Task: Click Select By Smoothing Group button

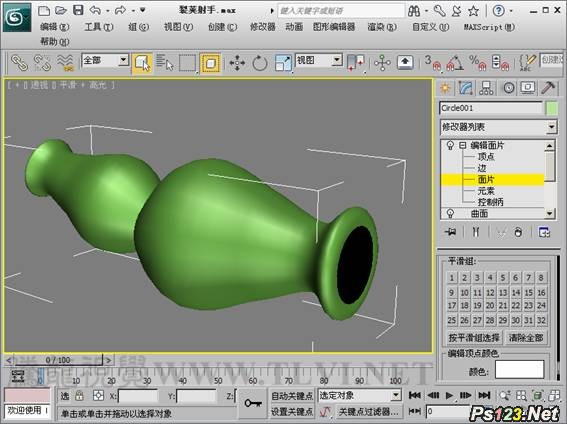Action: point(474,338)
